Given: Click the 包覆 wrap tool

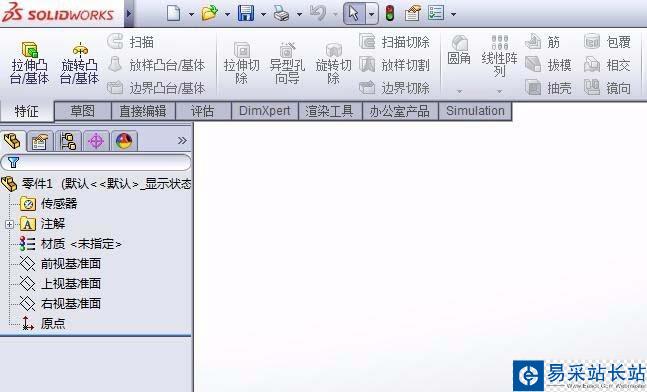Looking at the screenshot, I should (x=607, y=42).
